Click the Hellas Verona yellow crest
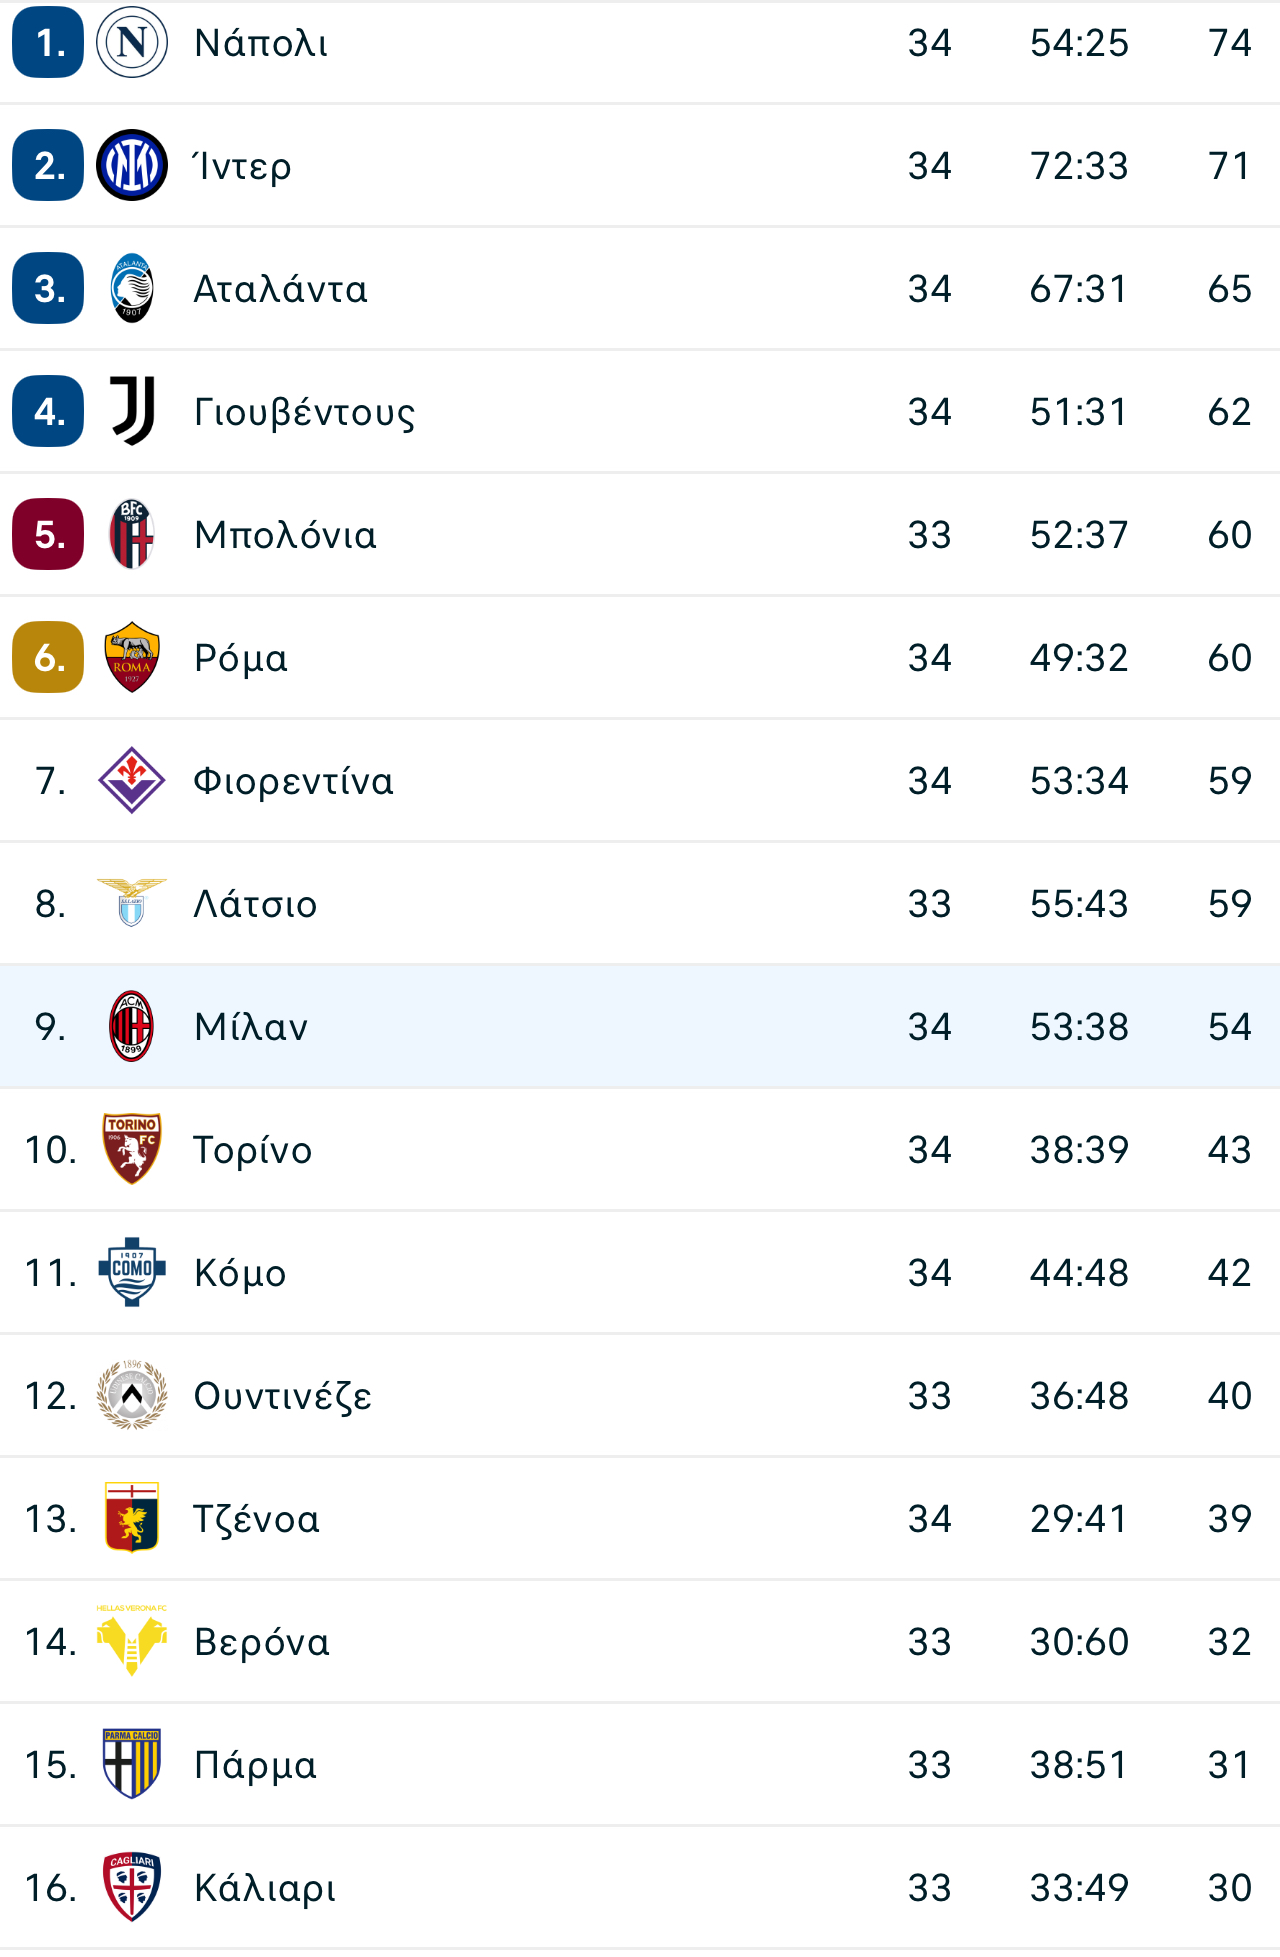 [x=132, y=1641]
